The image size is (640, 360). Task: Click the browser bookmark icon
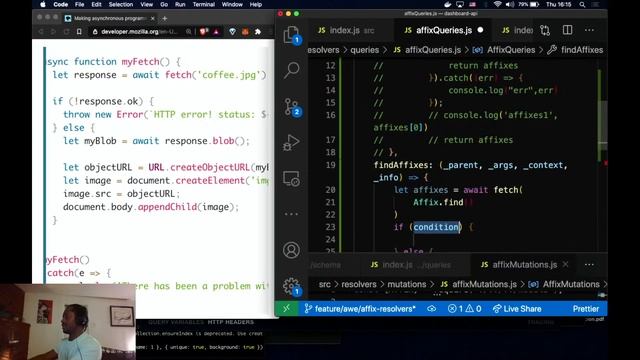pos(79,31)
